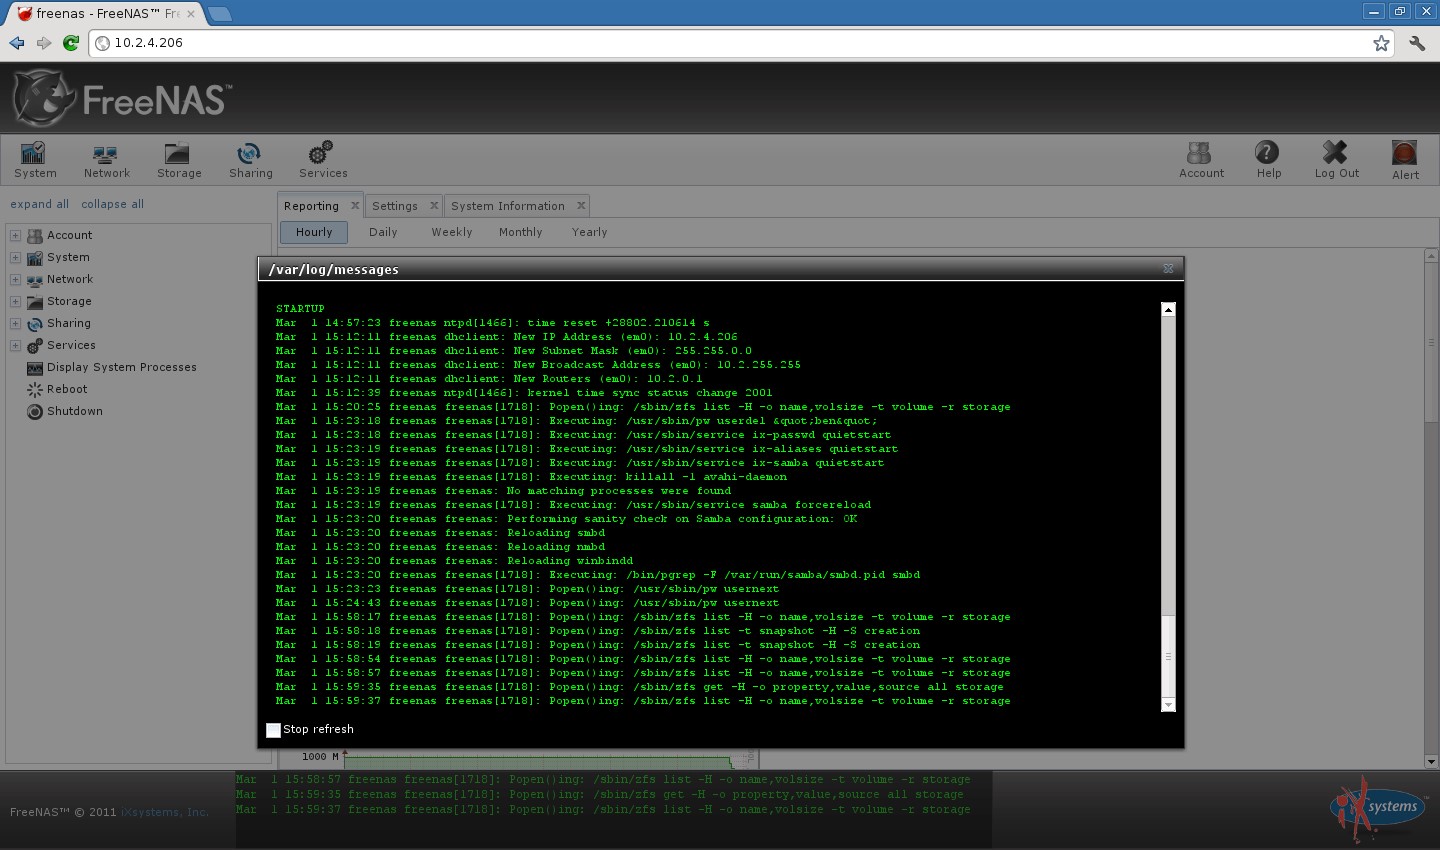
Task: Open the Account settings via its toolbar icon
Action: tap(1200, 160)
